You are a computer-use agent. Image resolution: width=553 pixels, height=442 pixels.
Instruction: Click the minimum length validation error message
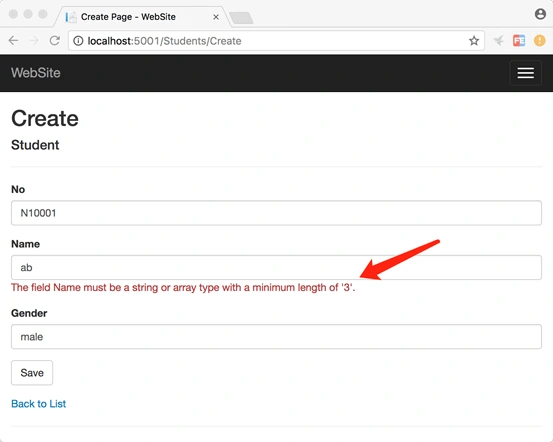tap(183, 287)
